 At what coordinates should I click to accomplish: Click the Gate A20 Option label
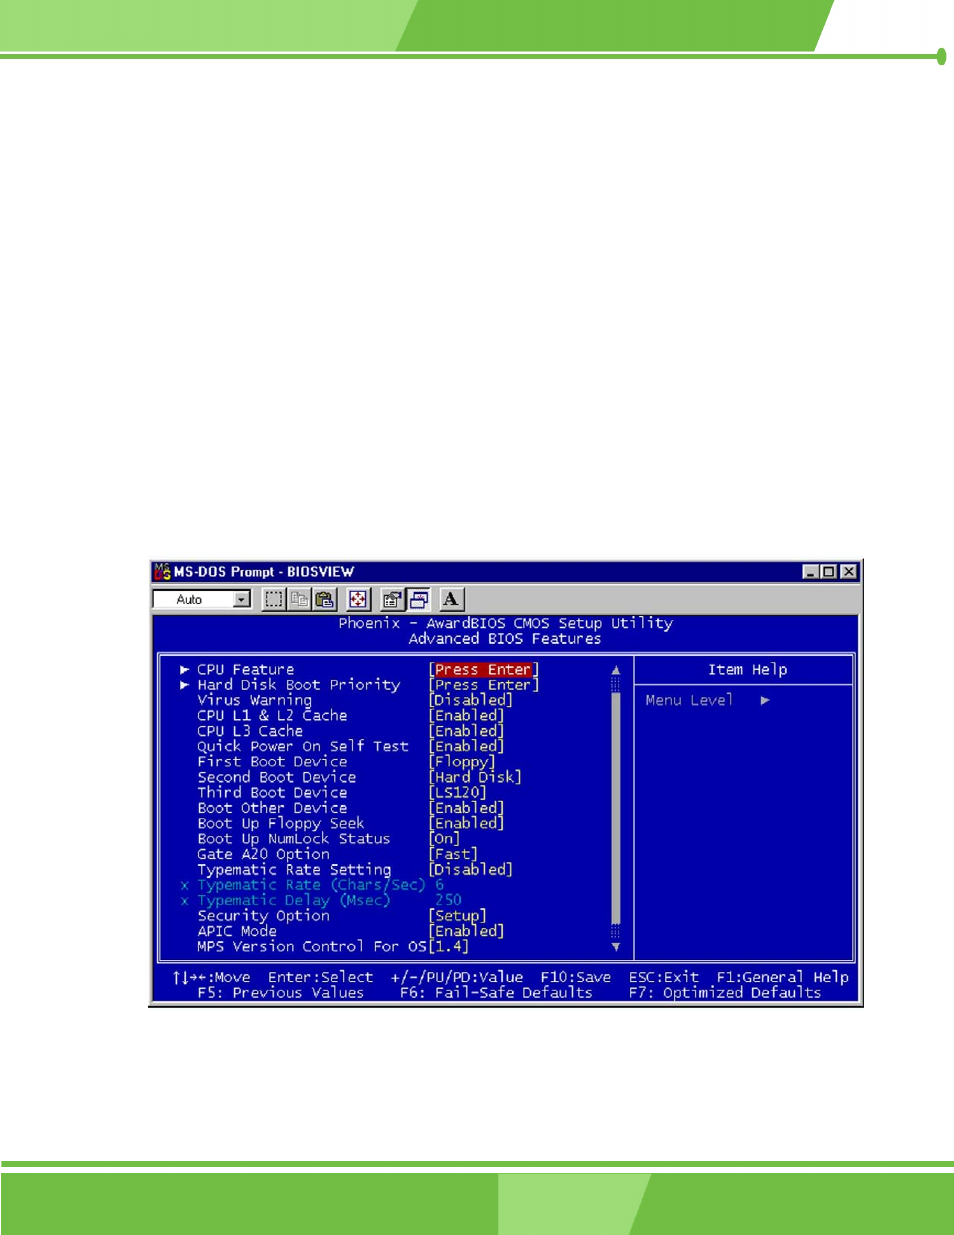pyautogui.click(x=263, y=854)
